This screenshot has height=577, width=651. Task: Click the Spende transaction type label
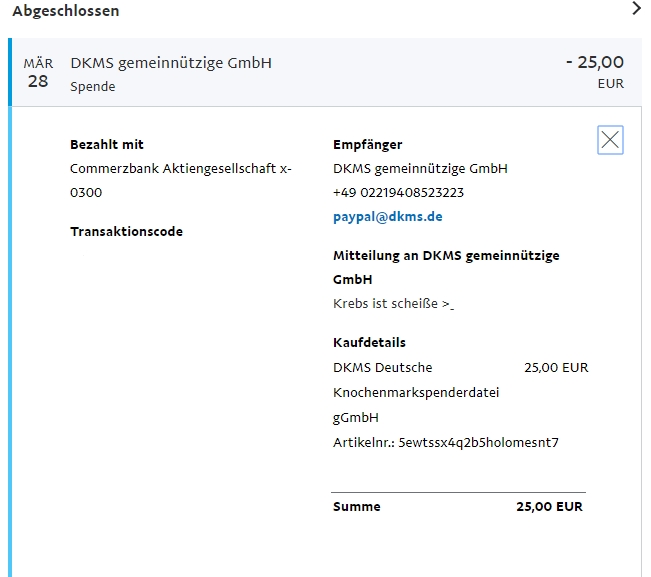pos(93,87)
